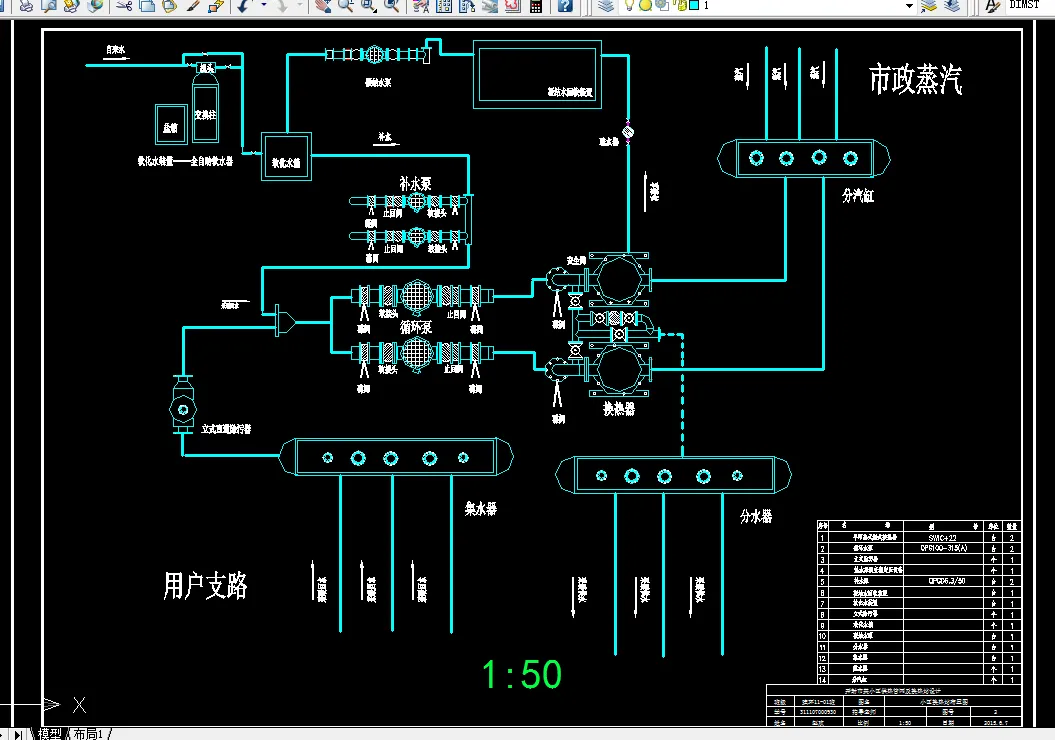Open the QuickCalc calculator
The height and width of the screenshot is (740, 1055).
(x=536, y=6)
